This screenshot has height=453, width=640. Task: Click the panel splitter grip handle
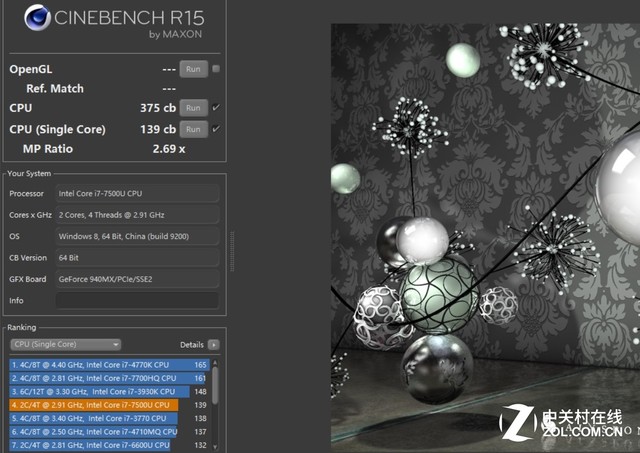pos(232,251)
